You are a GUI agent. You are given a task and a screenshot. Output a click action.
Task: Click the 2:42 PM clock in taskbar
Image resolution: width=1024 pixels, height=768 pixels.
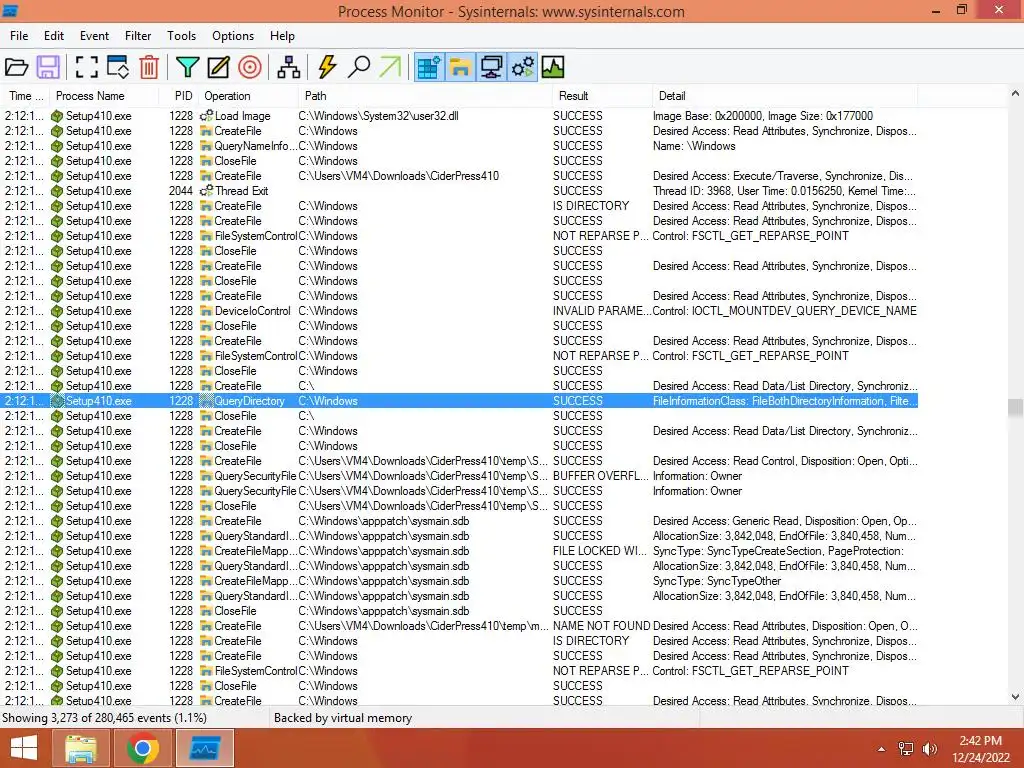pos(980,741)
